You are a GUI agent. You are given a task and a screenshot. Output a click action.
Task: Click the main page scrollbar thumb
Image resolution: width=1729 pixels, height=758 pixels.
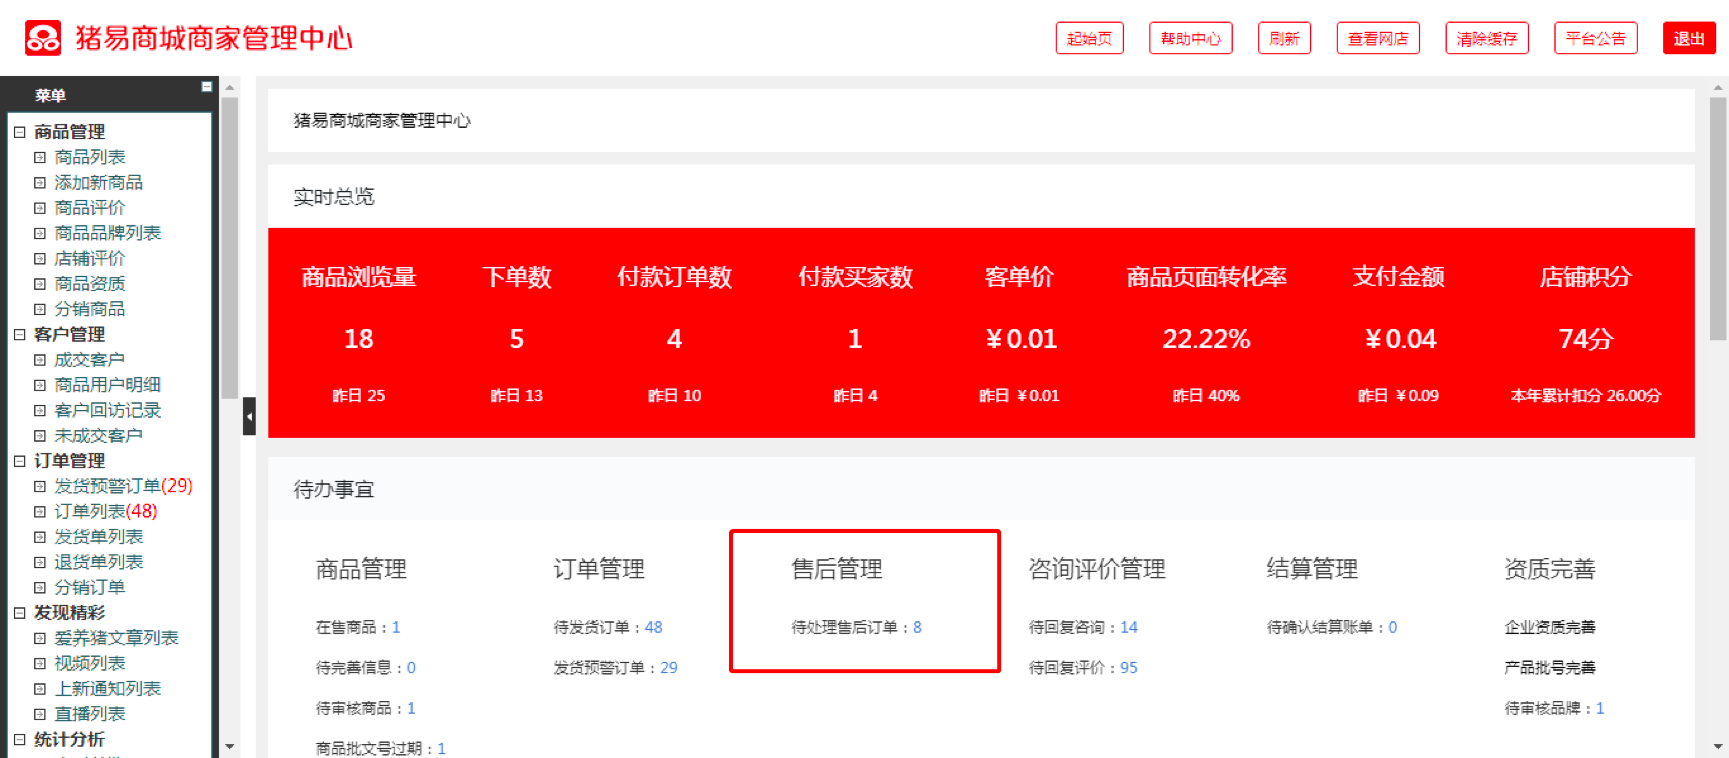coord(1718,218)
